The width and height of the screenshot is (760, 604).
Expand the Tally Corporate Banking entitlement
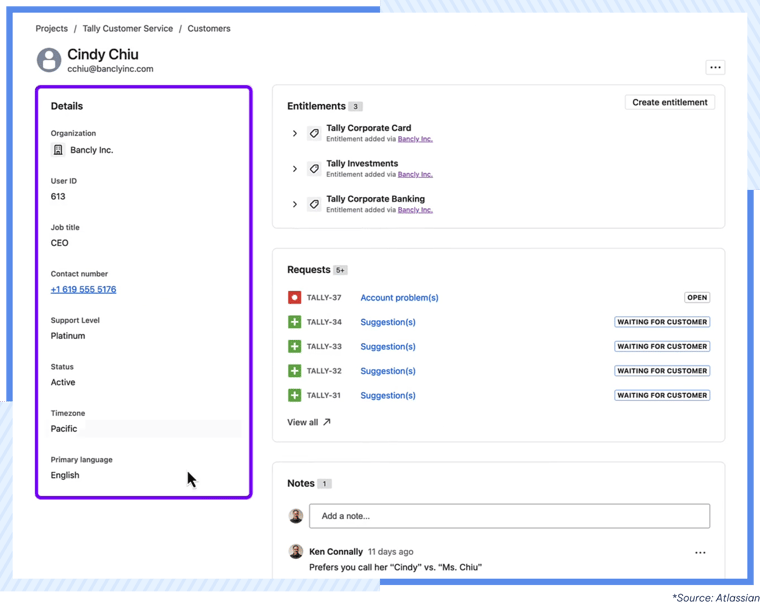(x=294, y=204)
